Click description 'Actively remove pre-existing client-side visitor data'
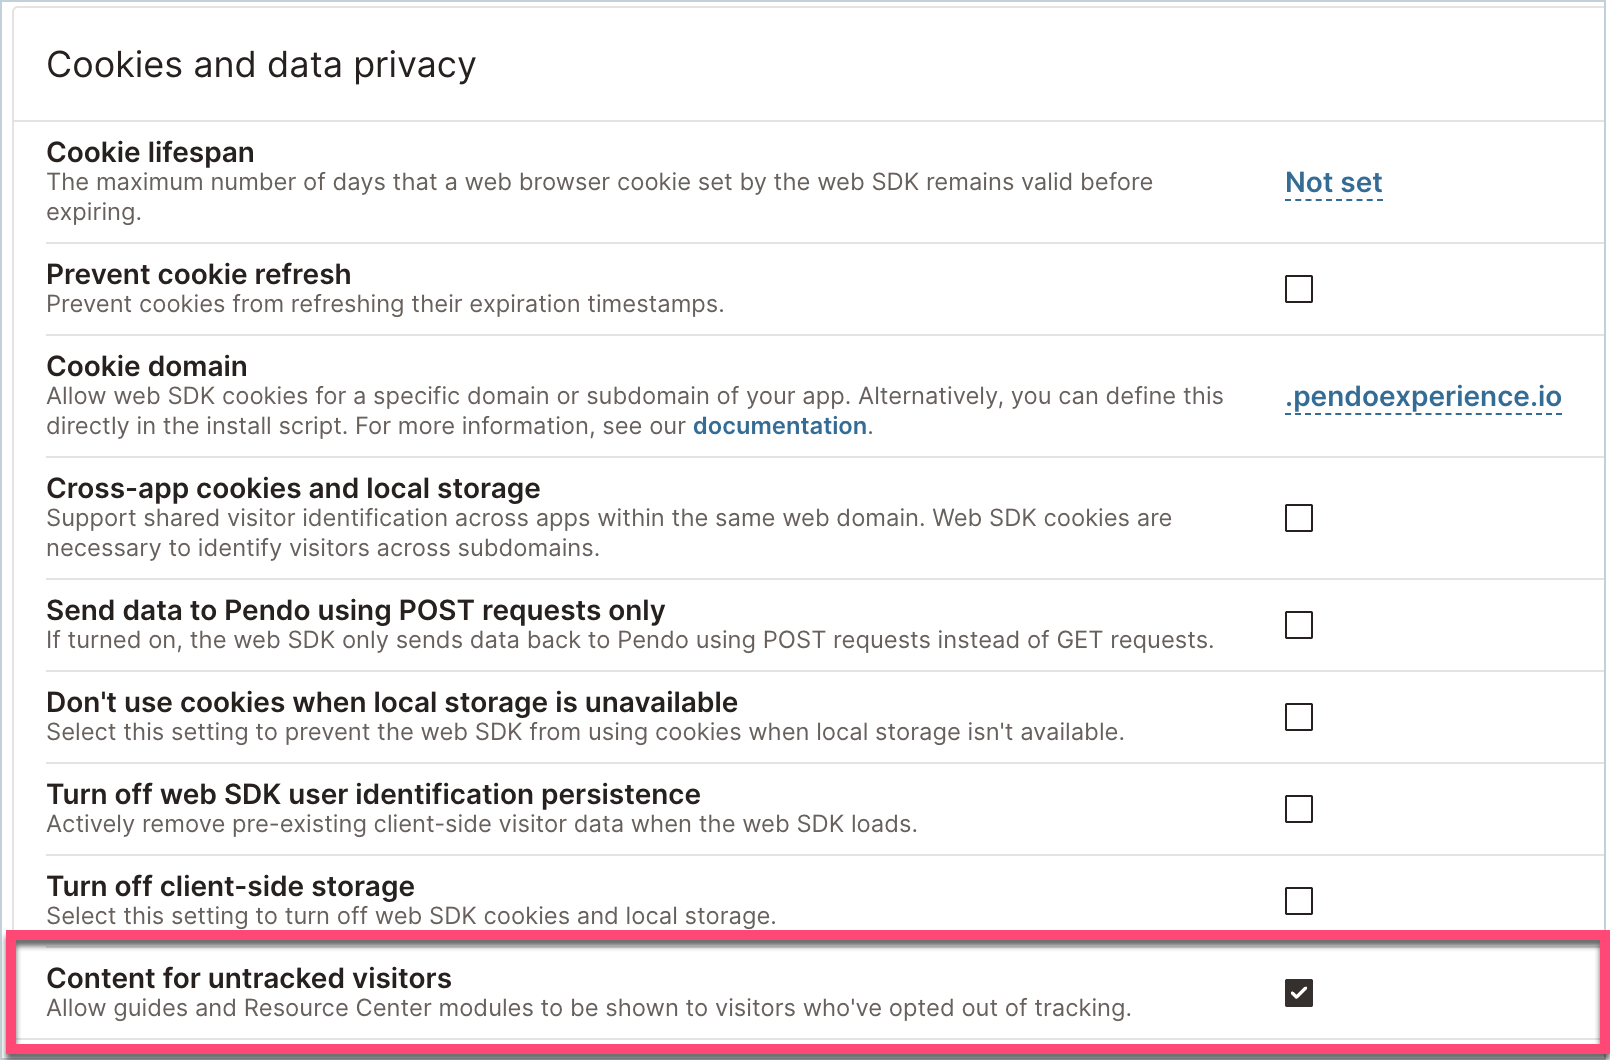Image resolution: width=1610 pixels, height=1060 pixels. pyautogui.click(x=482, y=824)
